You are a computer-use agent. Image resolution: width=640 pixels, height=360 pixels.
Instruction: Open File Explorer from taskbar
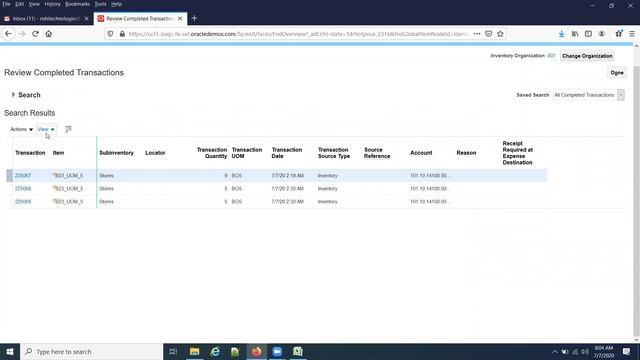195,351
